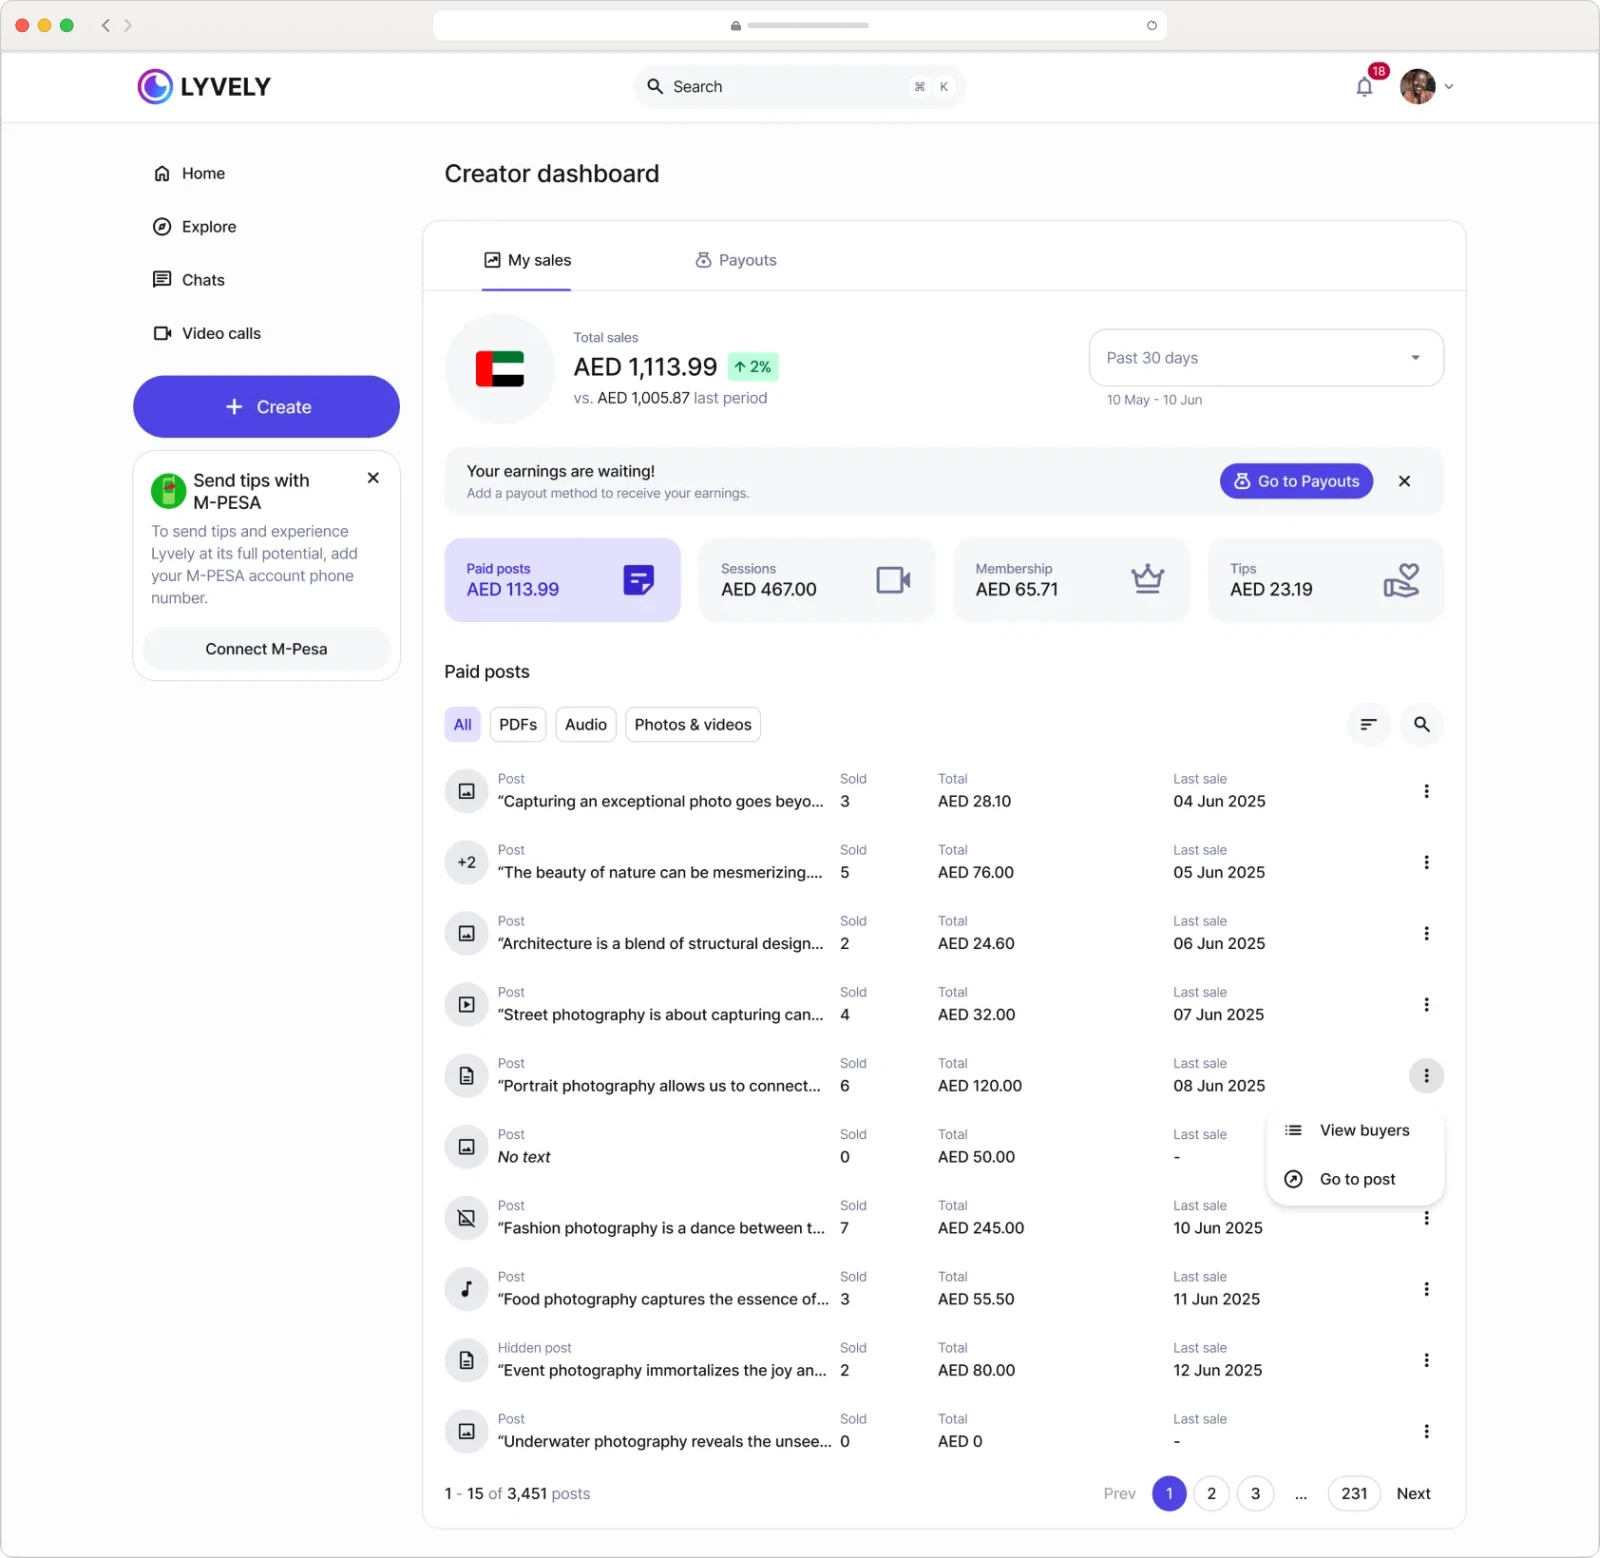
Task: Choose View buyers from the menu
Action: [1355, 1130]
